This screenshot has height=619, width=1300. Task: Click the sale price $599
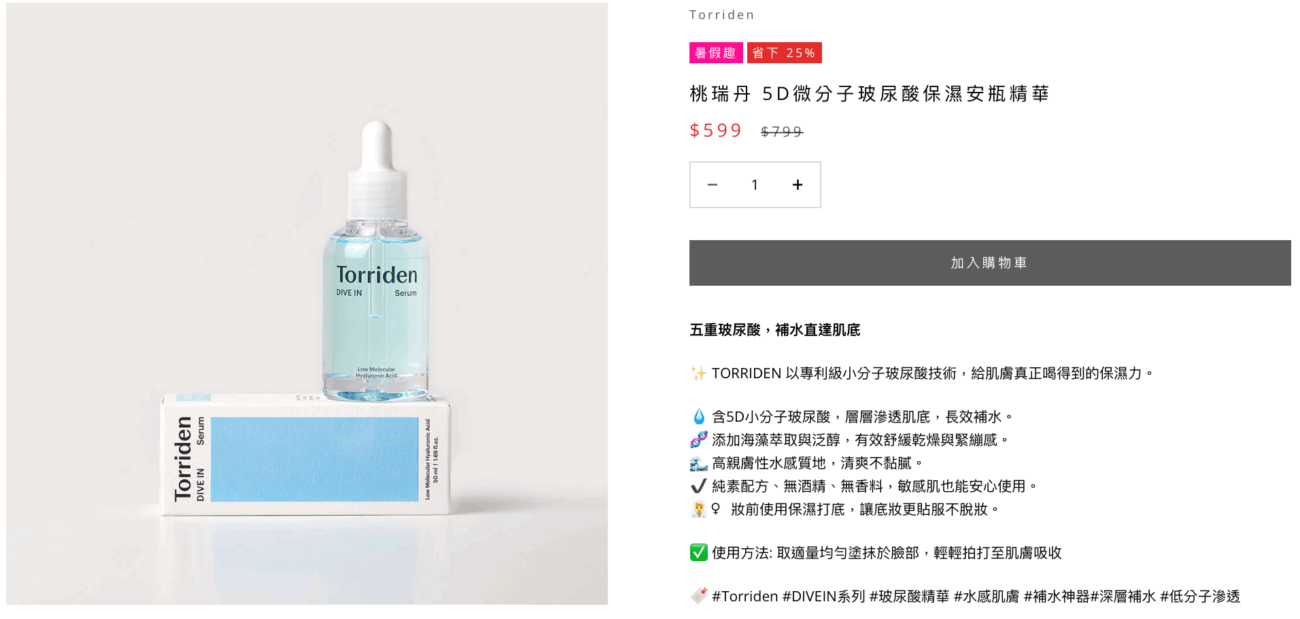pyautogui.click(x=716, y=131)
